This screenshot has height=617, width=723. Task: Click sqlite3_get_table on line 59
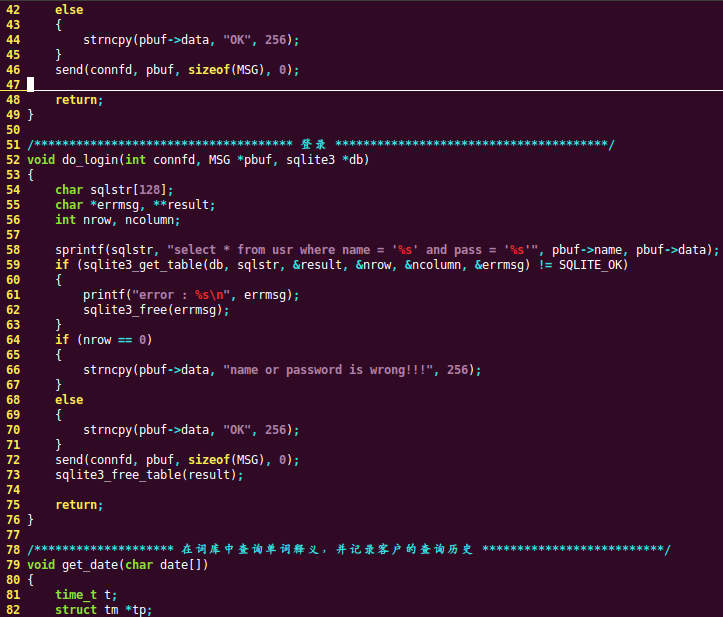143,265
